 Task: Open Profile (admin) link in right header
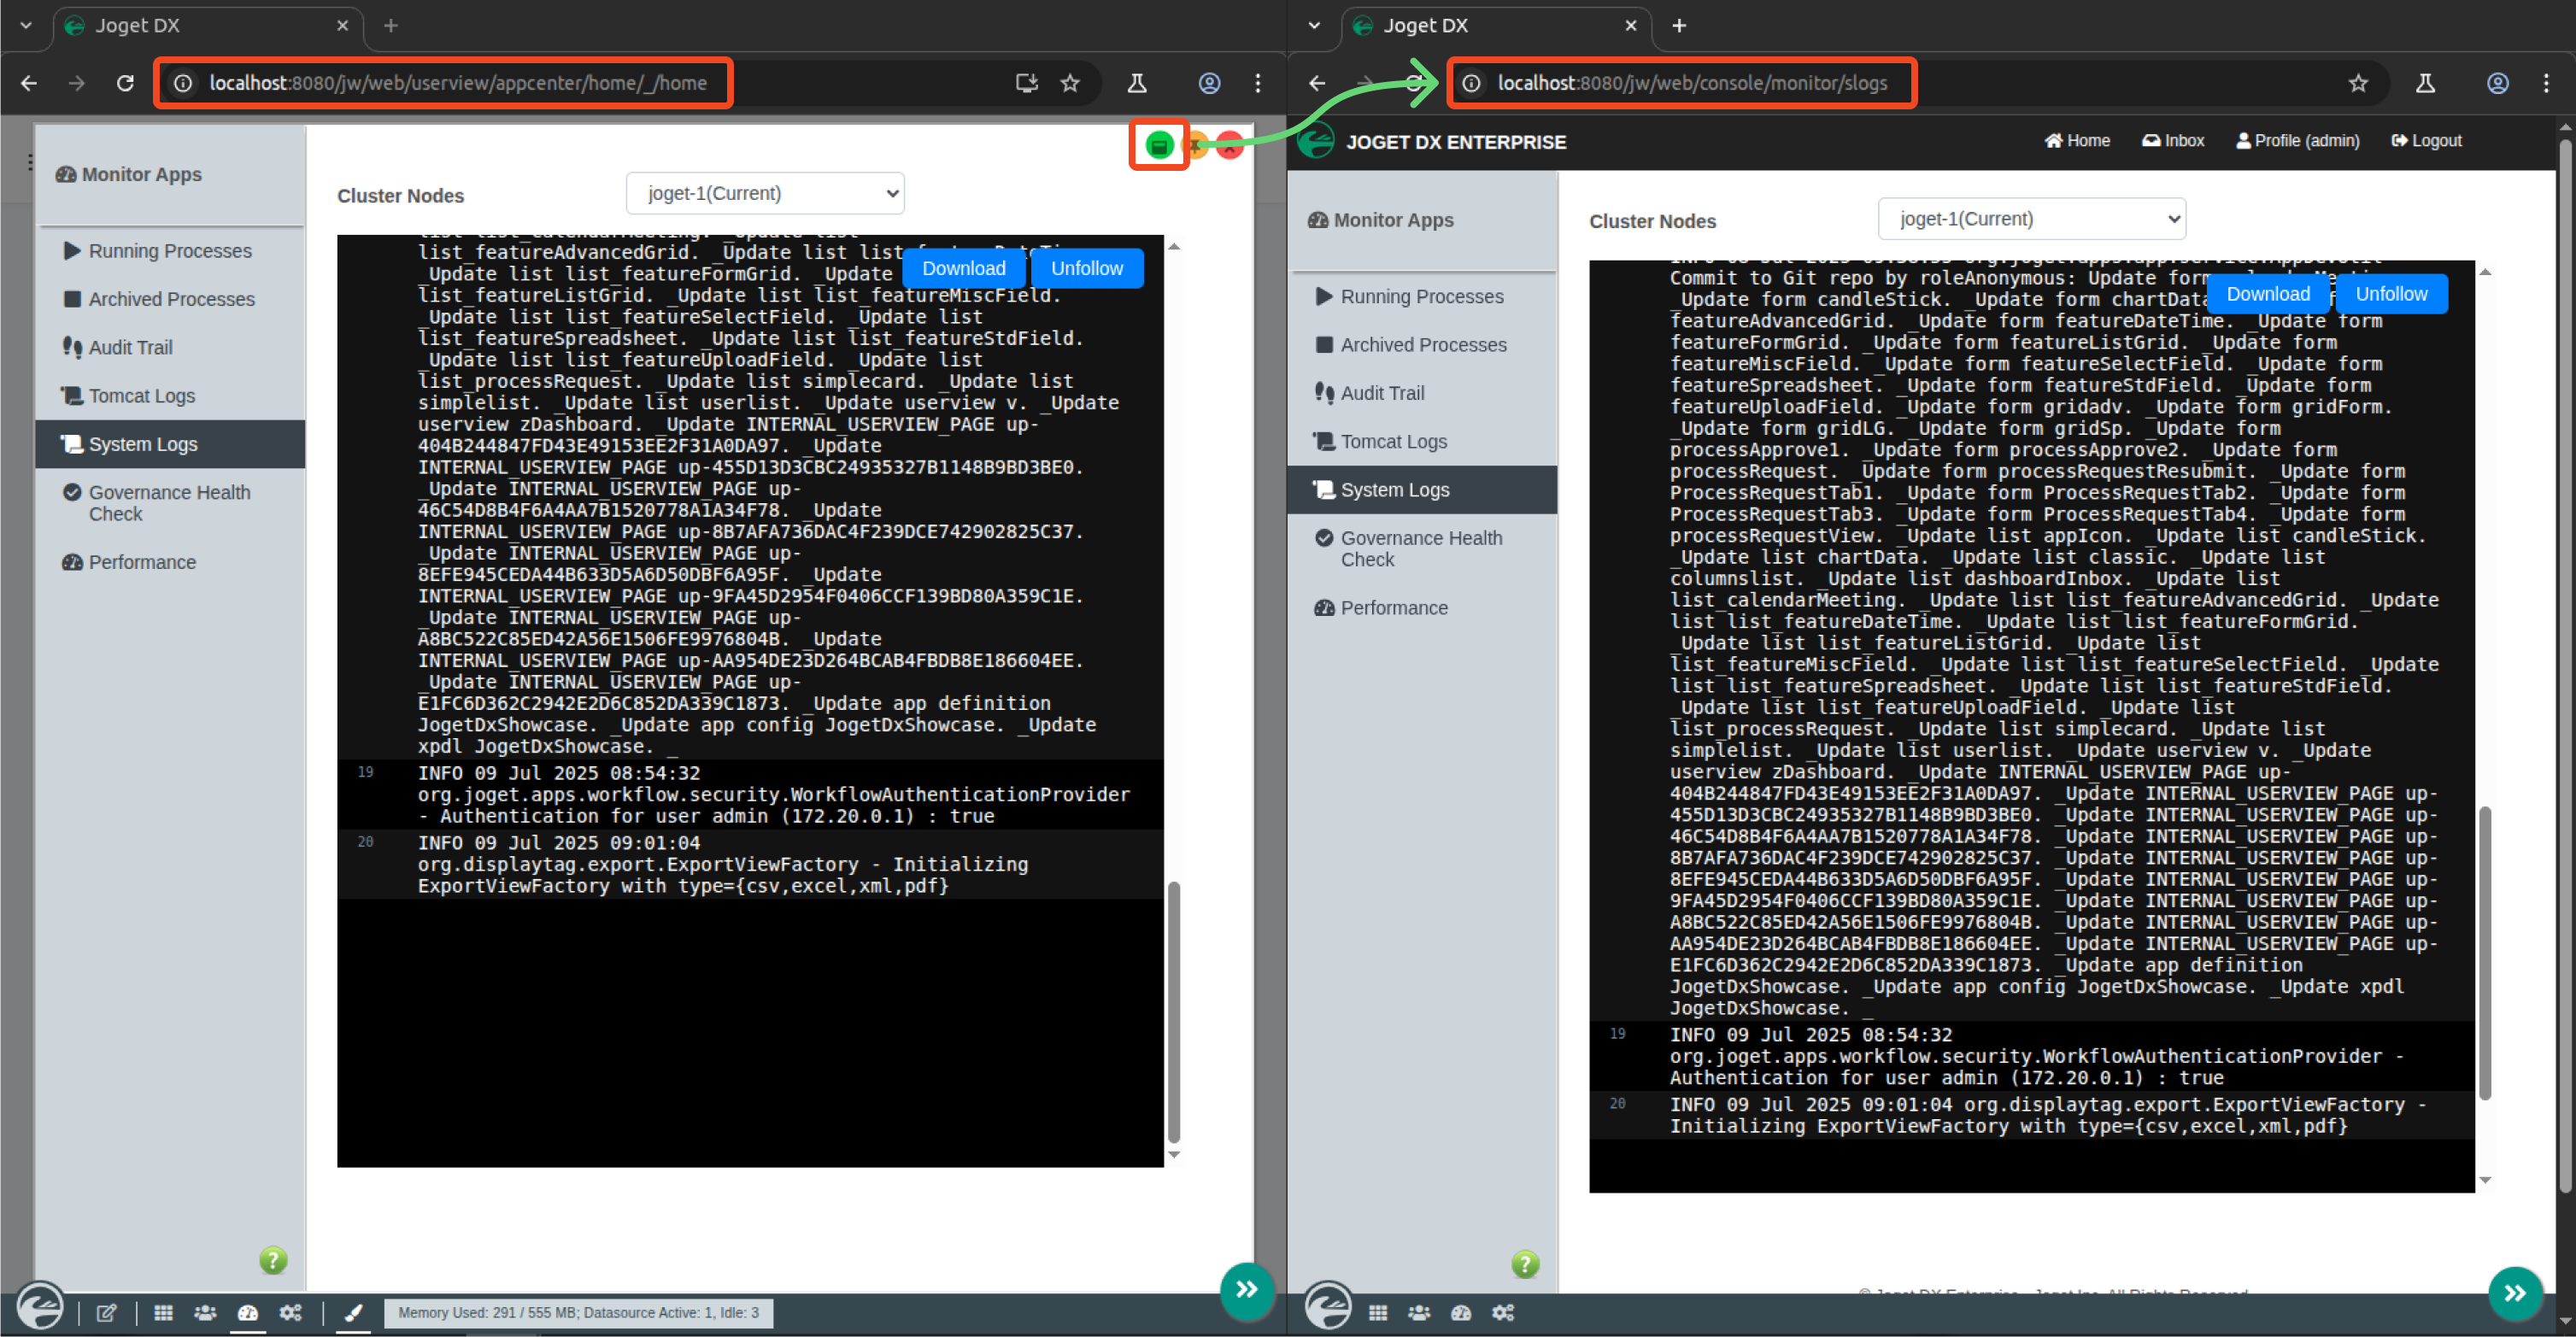[x=2298, y=141]
